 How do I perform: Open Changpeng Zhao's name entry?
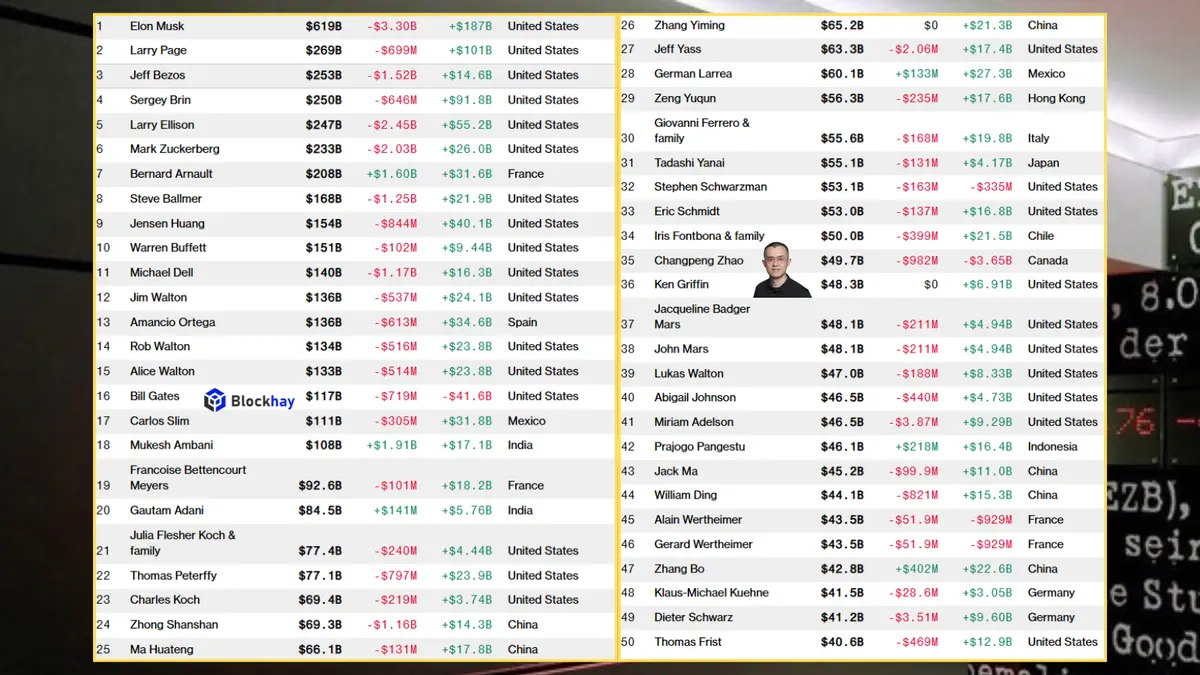coord(699,261)
